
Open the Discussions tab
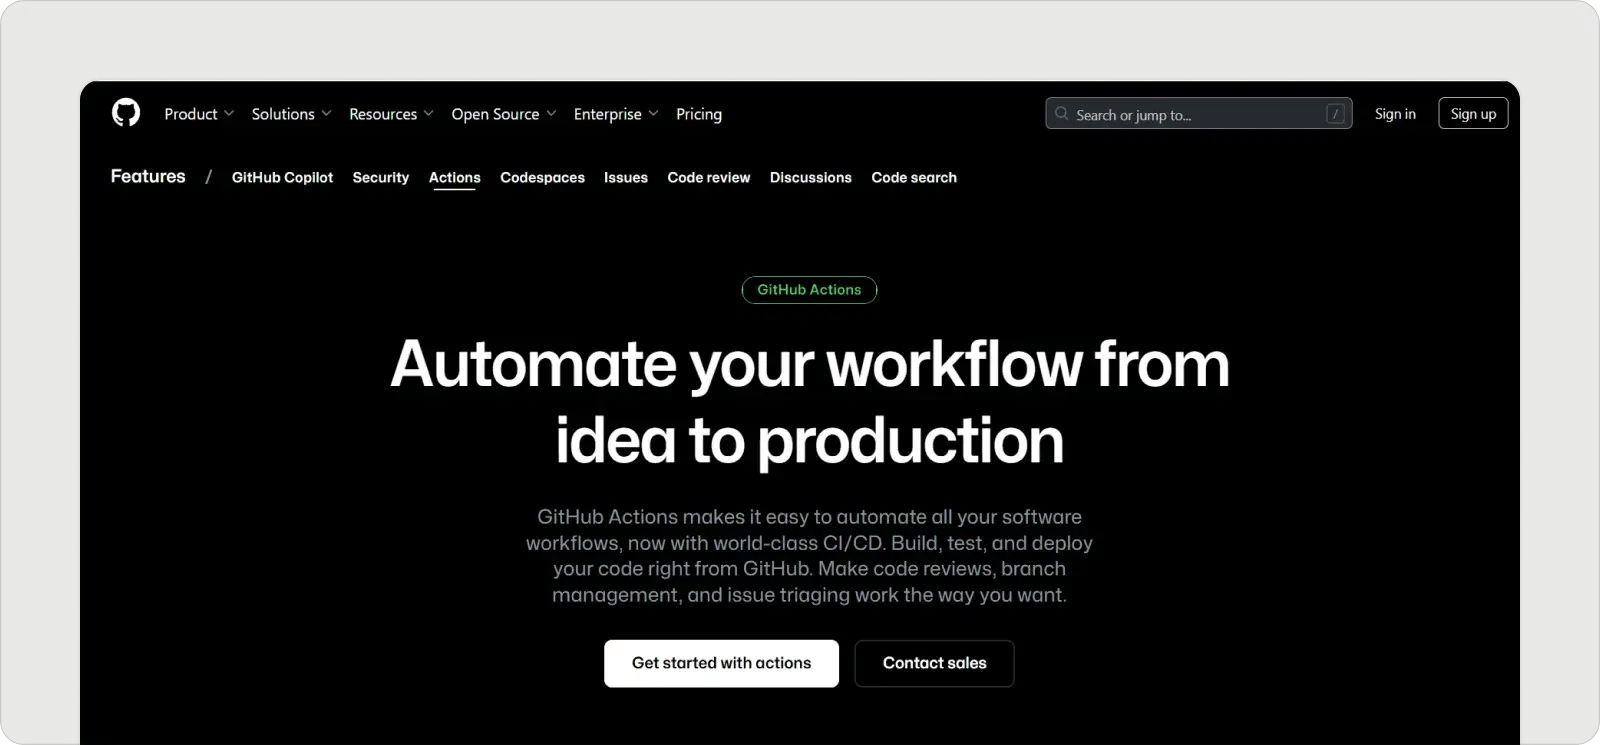(x=811, y=178)
